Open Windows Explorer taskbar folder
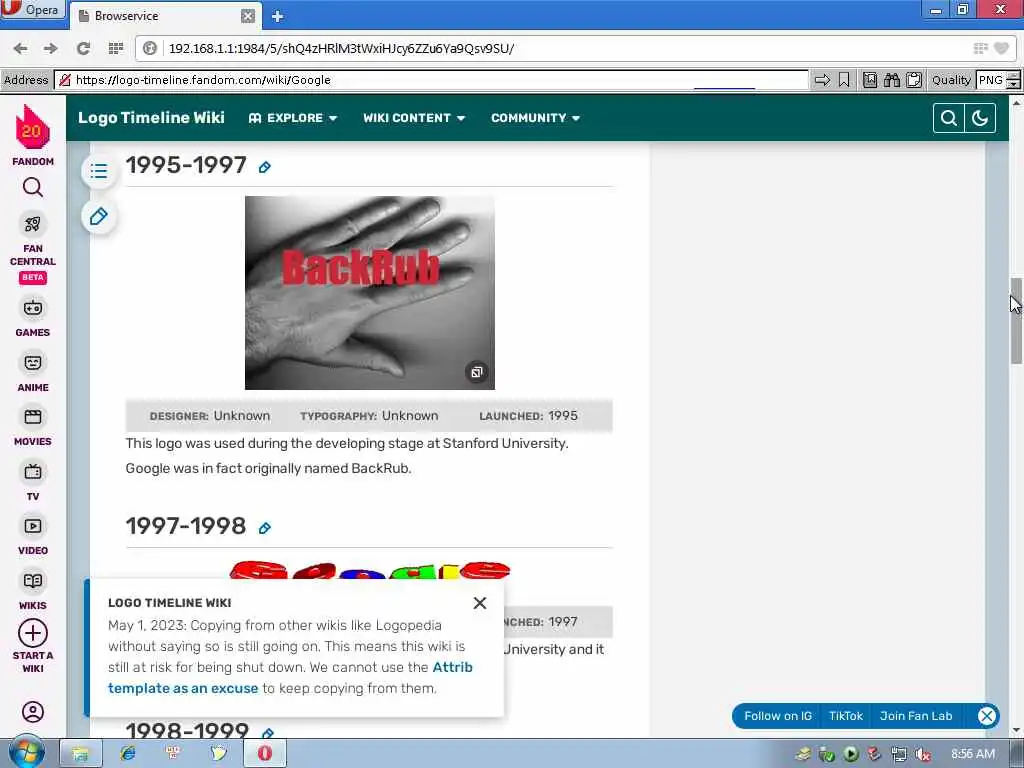Image resolution: width=1024 pixels, height=768 pixels. coord(80,753)
